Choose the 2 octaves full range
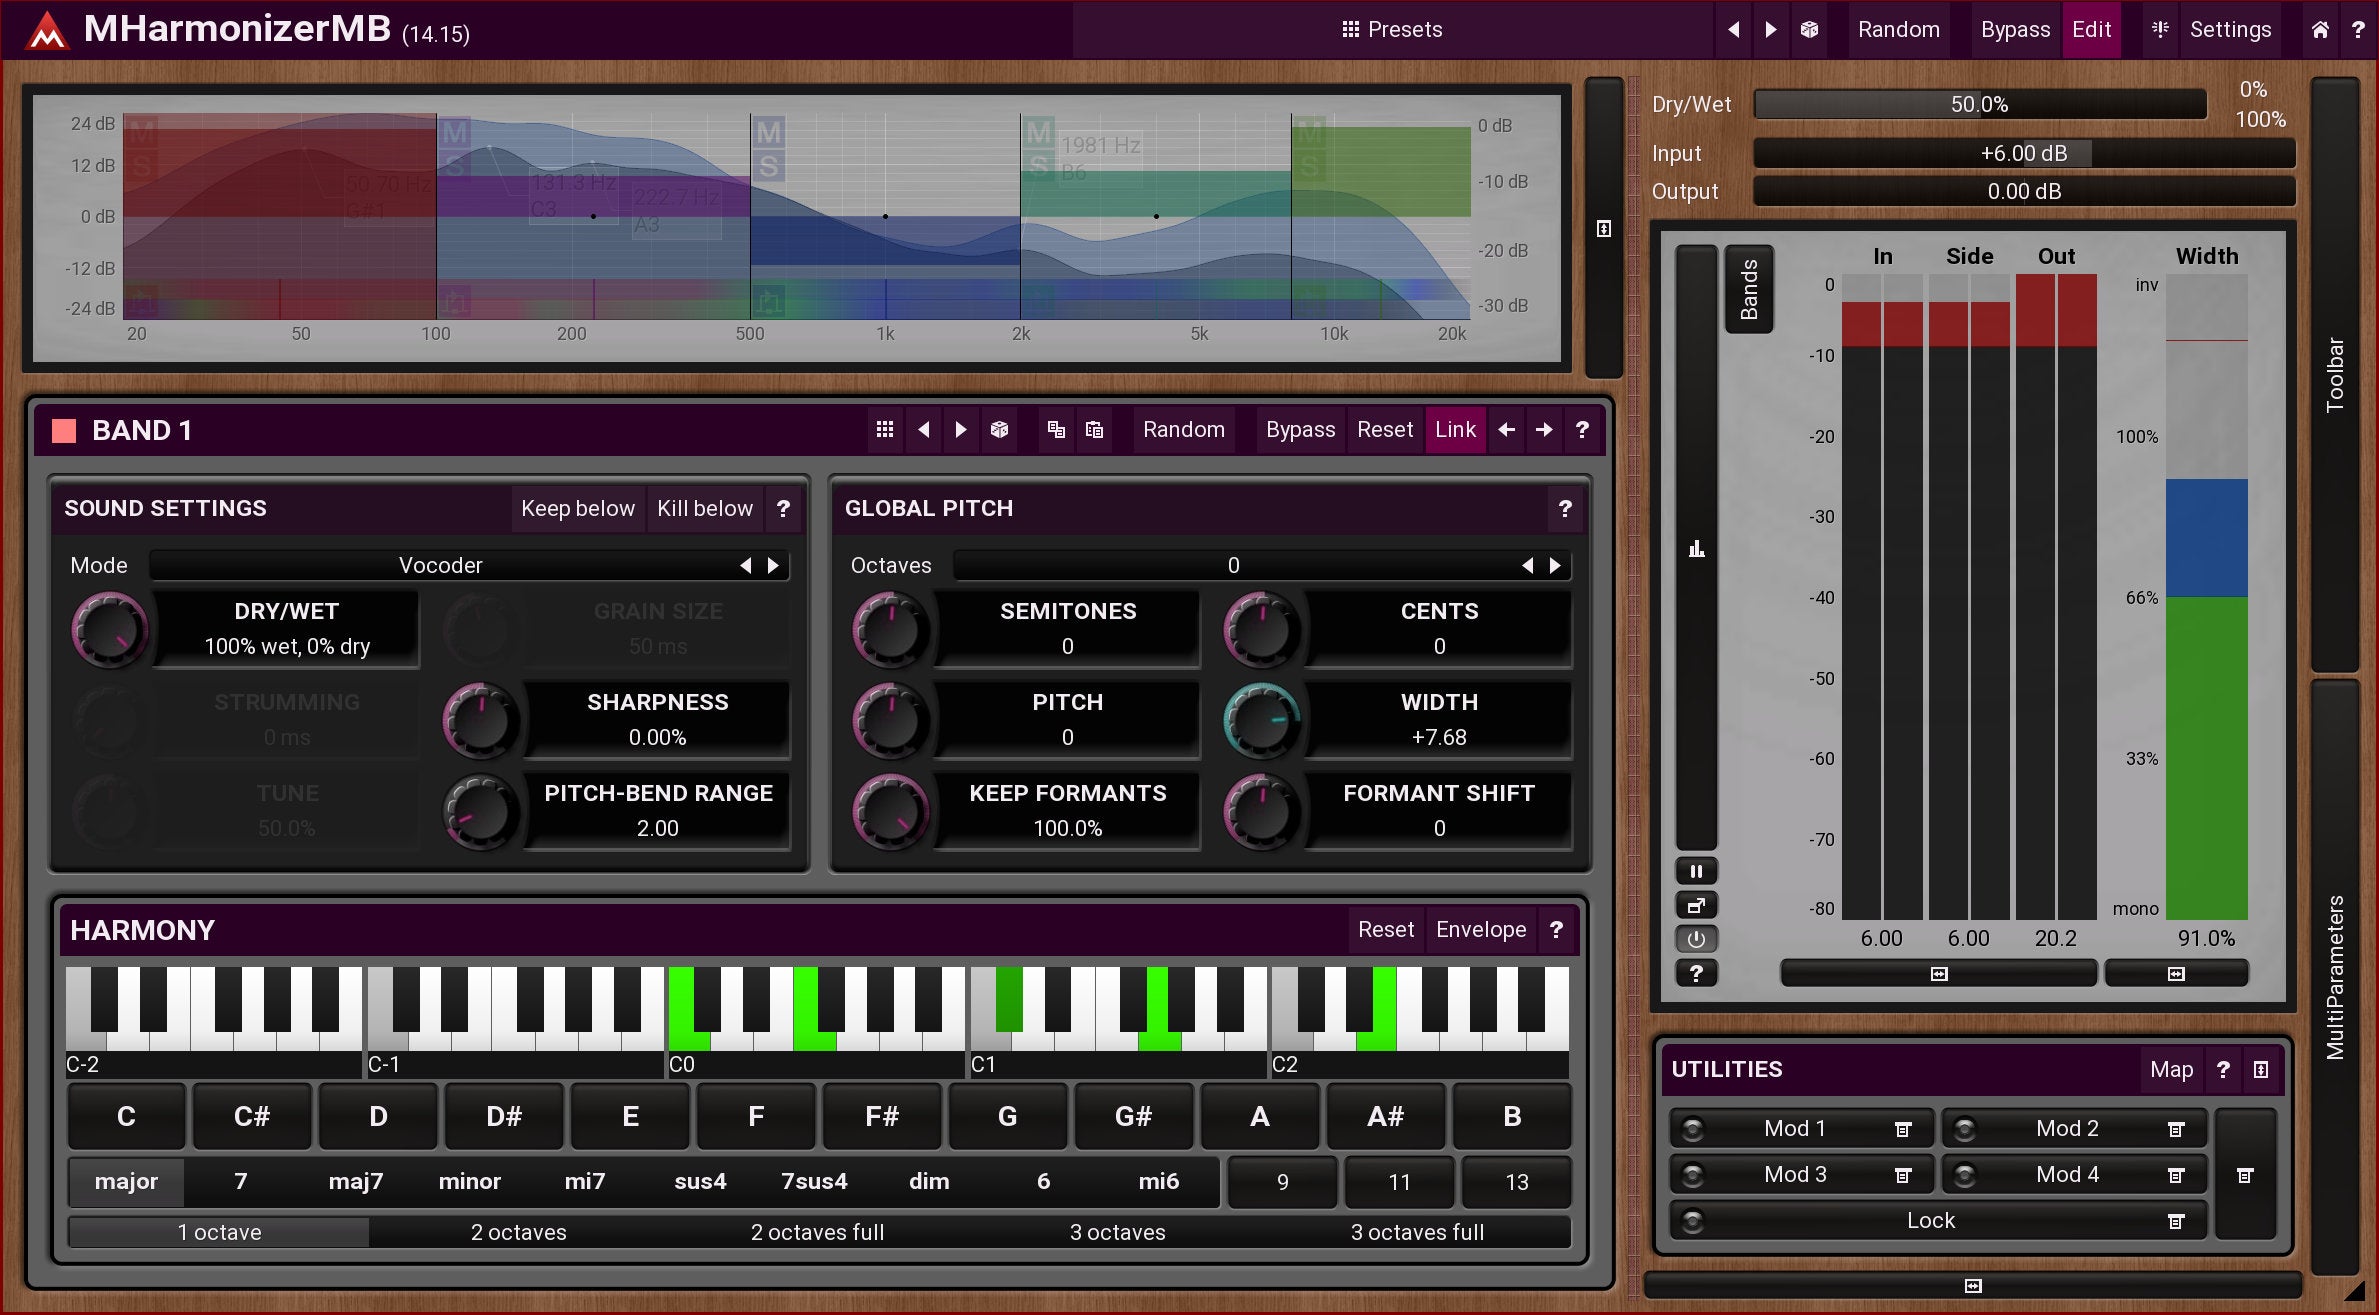 pyautogui.click(x=817, y=1233)
